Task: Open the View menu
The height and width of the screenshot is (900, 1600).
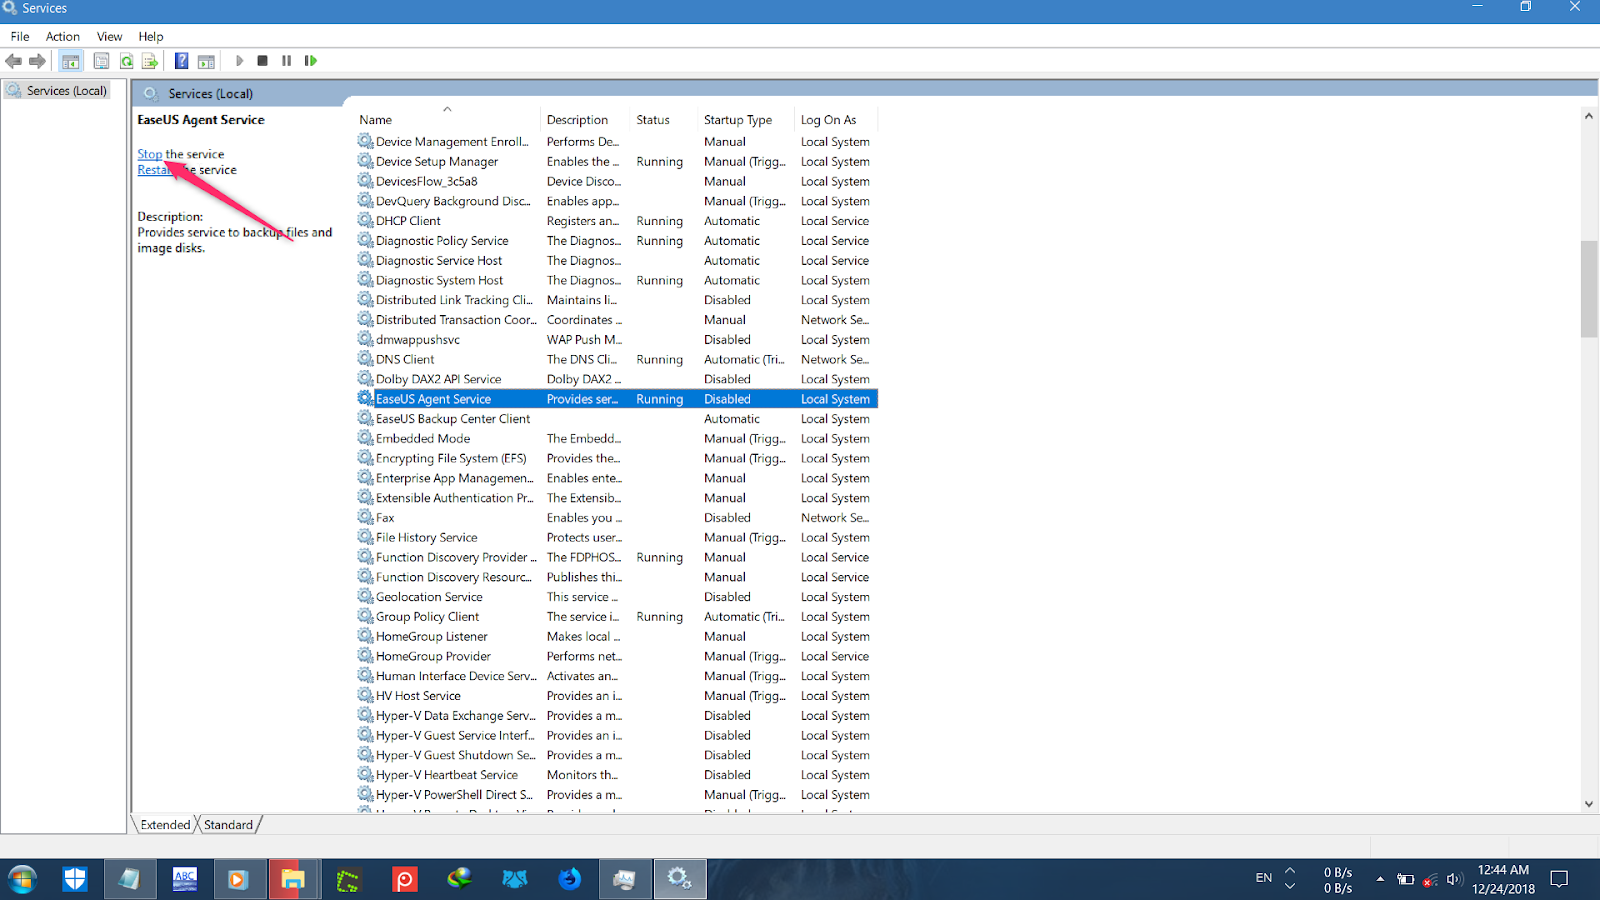Action: tap(110, 37)
